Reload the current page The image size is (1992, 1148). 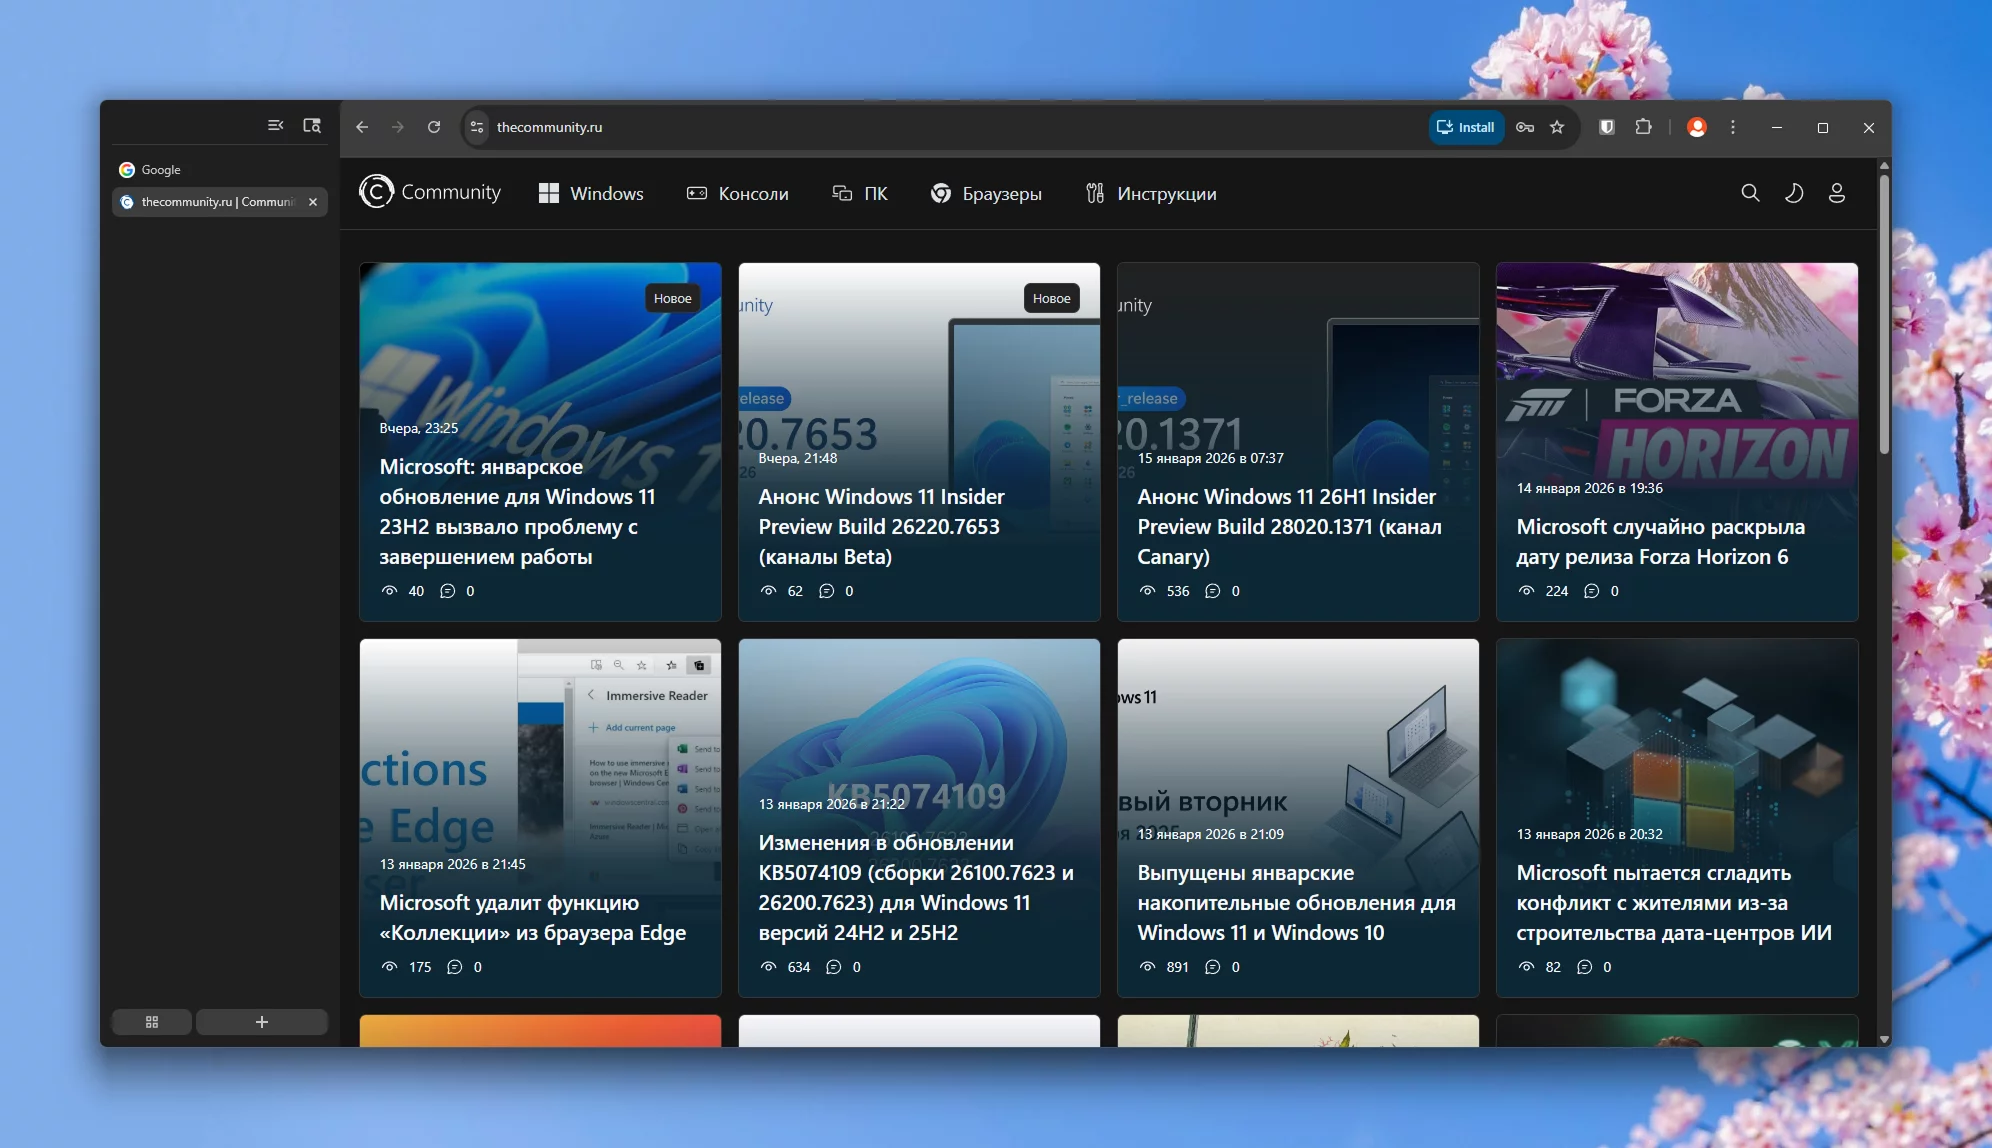click(434, 127)
